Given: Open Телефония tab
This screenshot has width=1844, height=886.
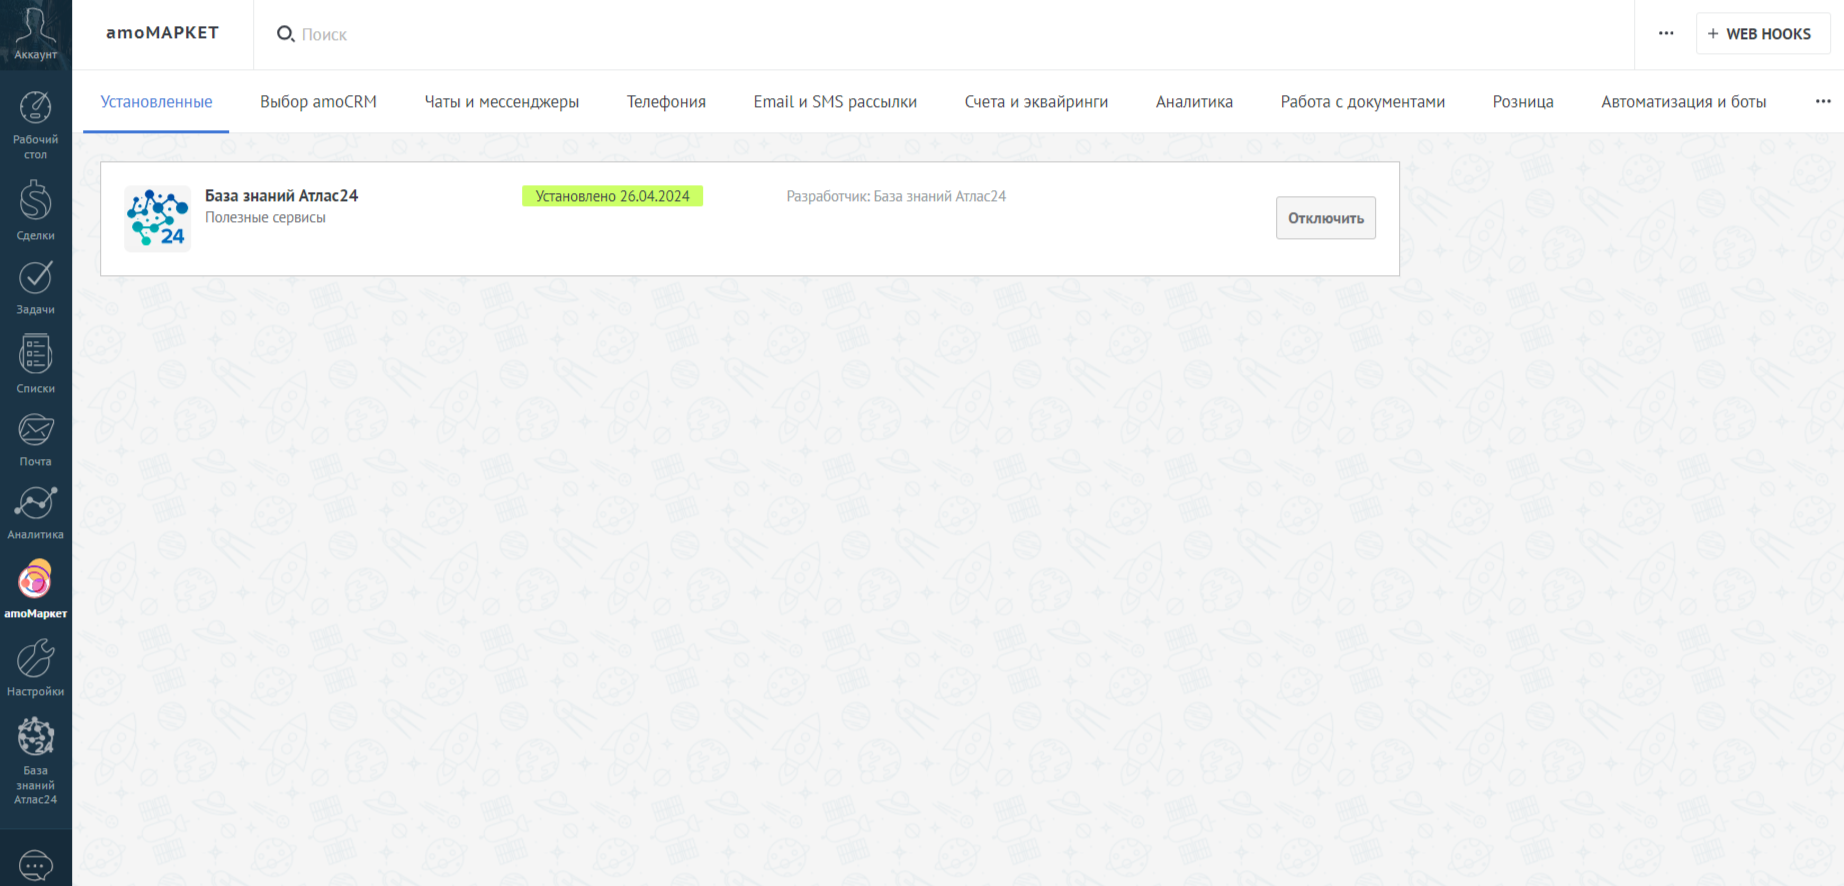Looking at the screenshot, I should tap(666, 101).
